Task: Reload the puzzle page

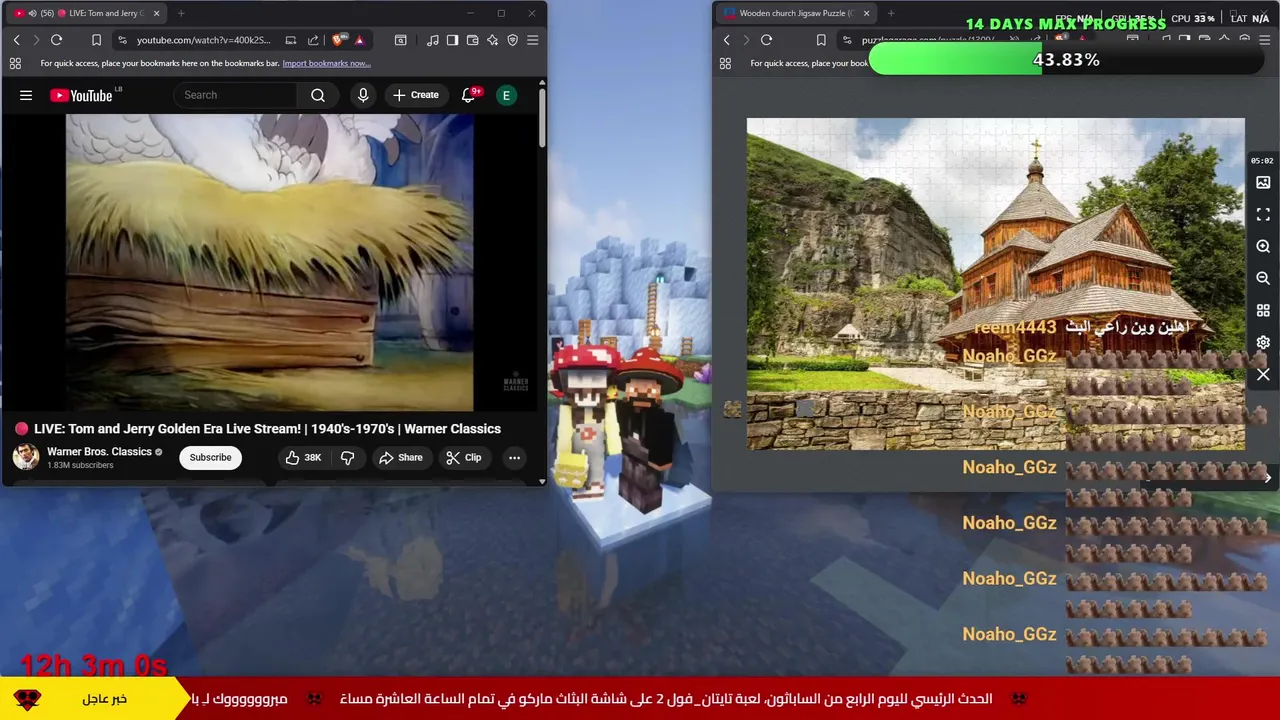Action: (x=766, y=40)
